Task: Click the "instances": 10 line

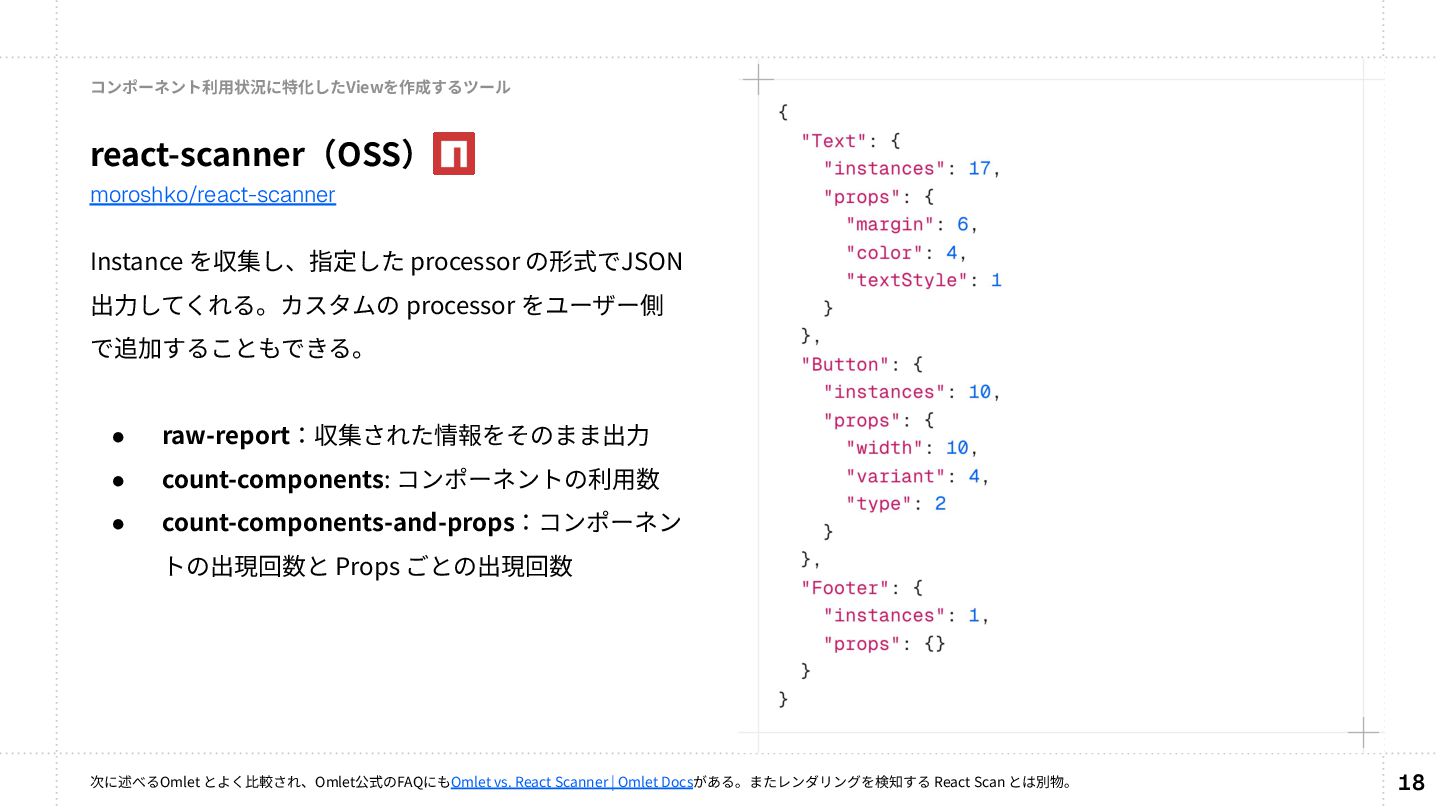Action: coord(912,392)
